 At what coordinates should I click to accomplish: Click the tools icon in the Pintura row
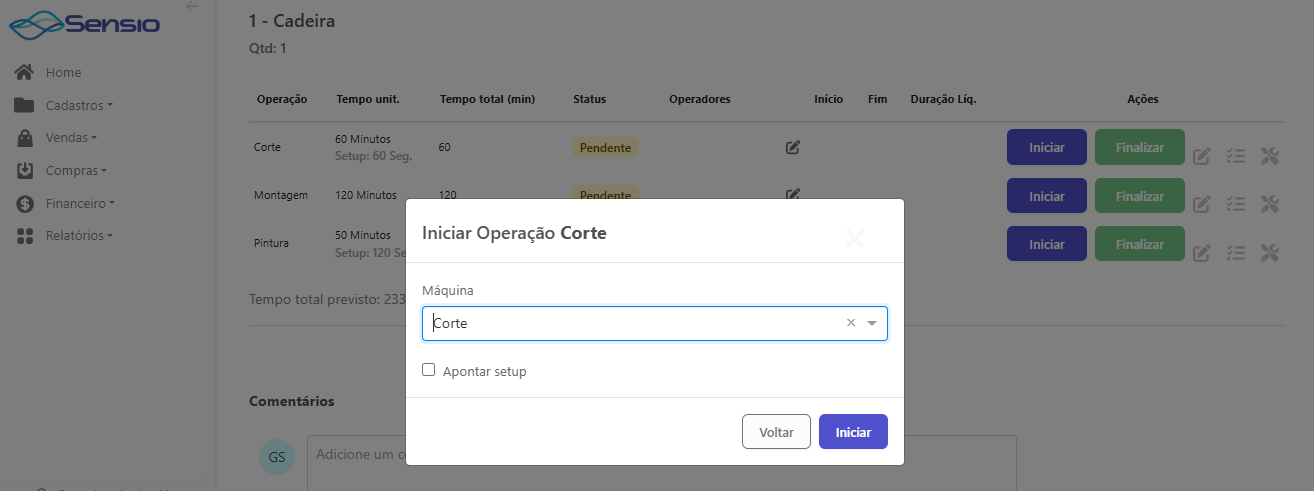tap(1270, 253)
